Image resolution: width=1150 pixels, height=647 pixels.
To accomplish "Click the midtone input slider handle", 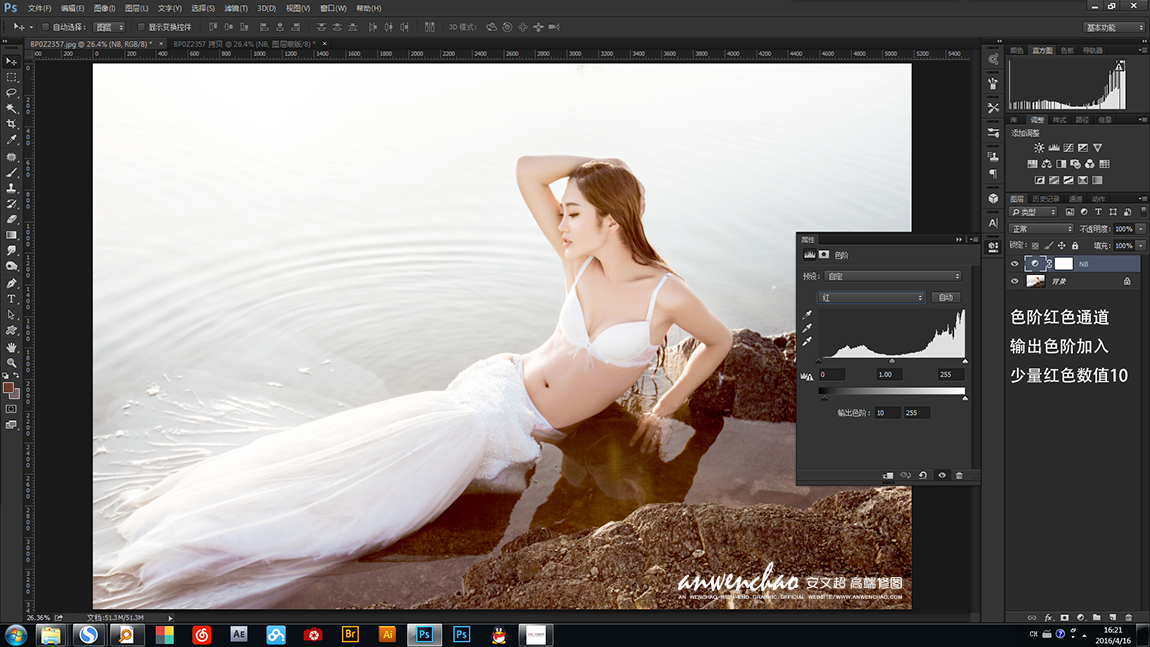I will pos(892,361).
